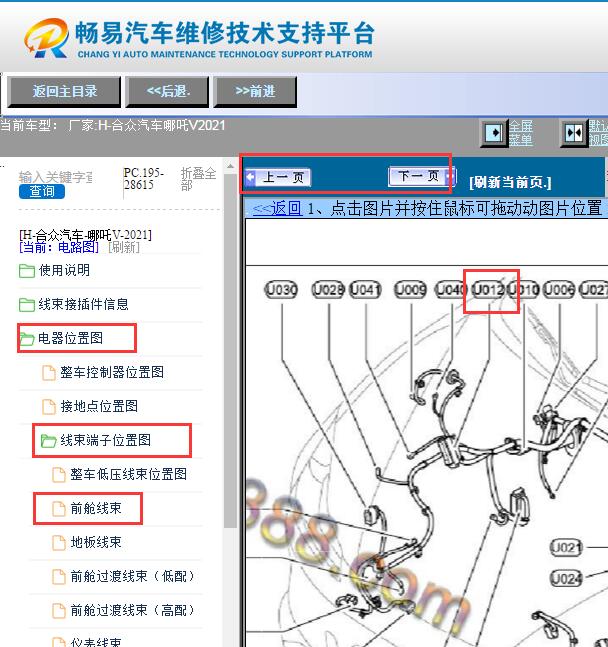Click the 前舱线束 document icon
The width and height of the screenshot is (608, 647).
[x=59, y=508]
